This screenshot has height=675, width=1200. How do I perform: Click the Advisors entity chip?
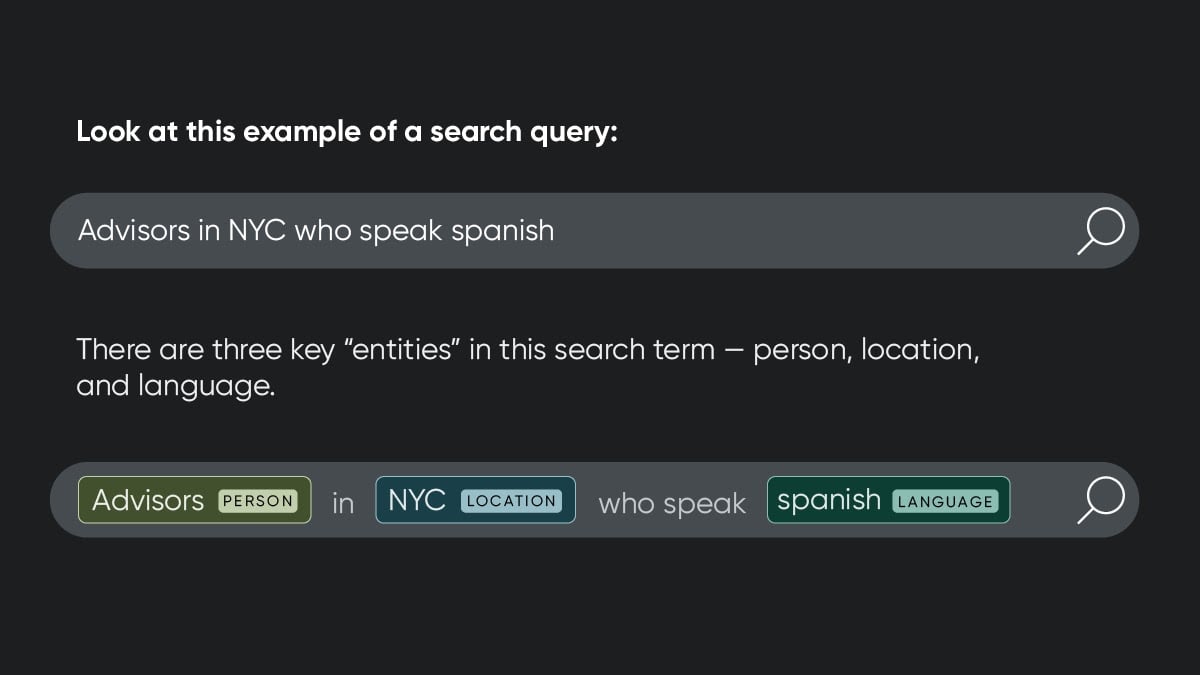pos(195,500)
